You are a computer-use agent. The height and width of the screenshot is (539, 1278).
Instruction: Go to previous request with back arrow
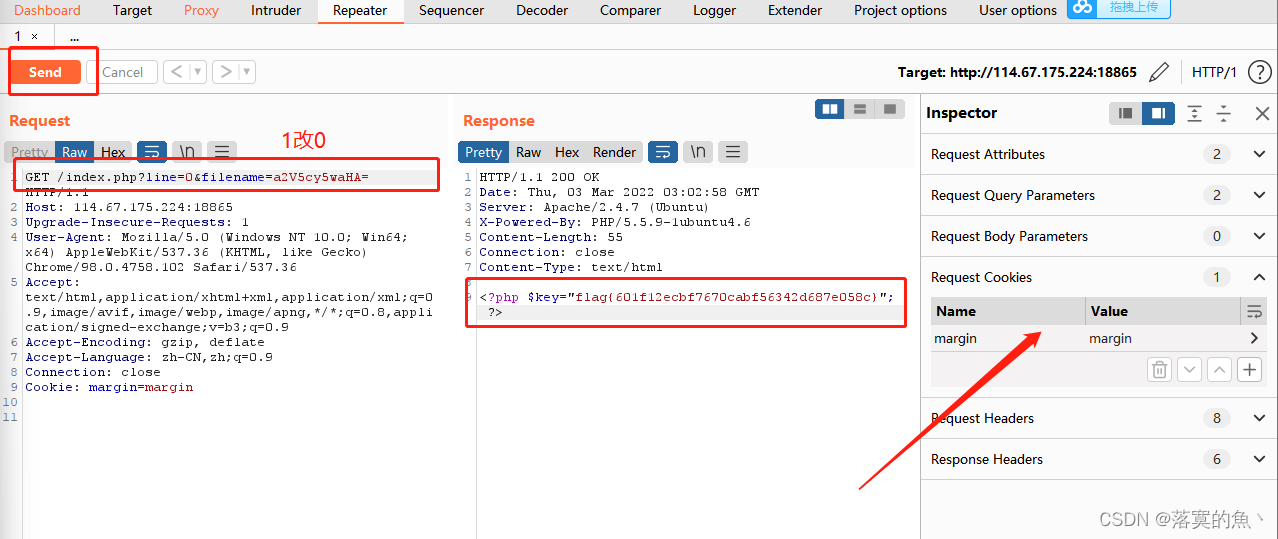point(176,72)
